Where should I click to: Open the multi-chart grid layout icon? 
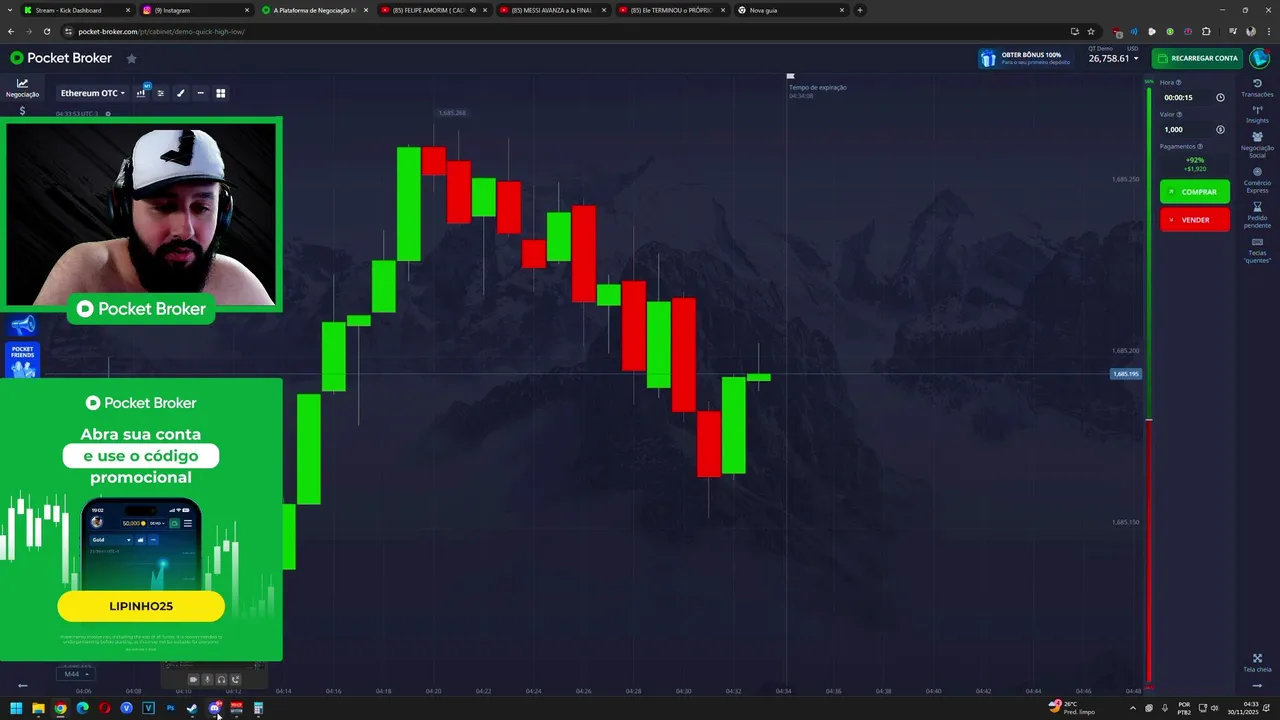pyautogui.click(x=221, y=93)
